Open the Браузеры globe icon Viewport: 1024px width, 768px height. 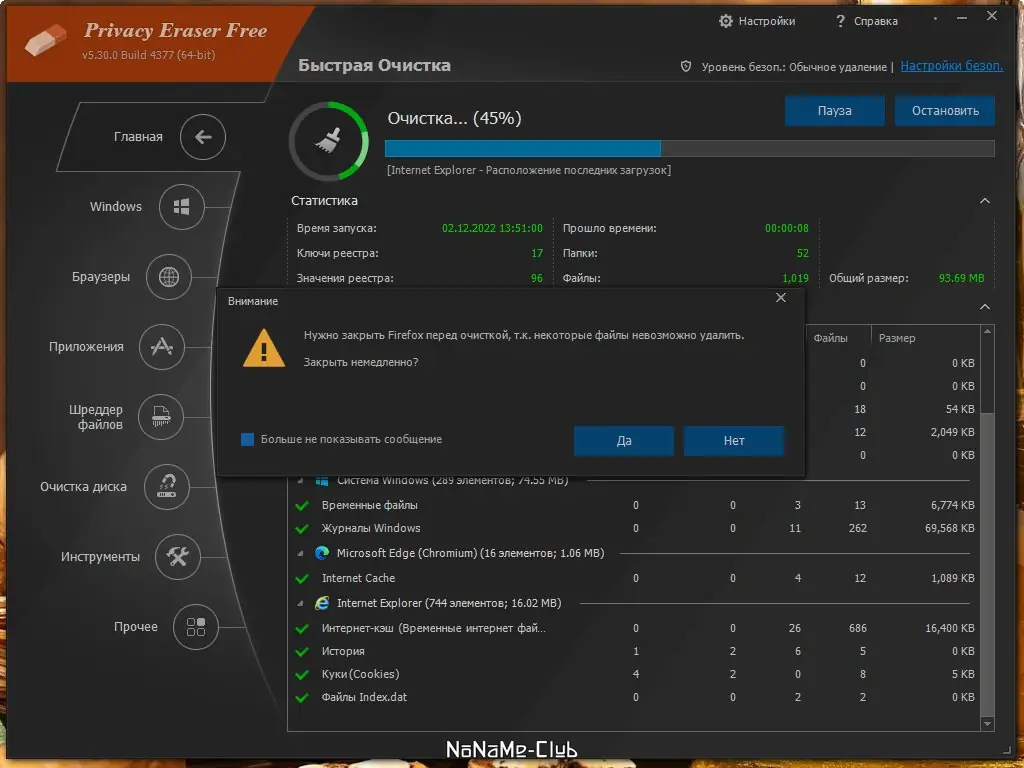tap(168, 277)
